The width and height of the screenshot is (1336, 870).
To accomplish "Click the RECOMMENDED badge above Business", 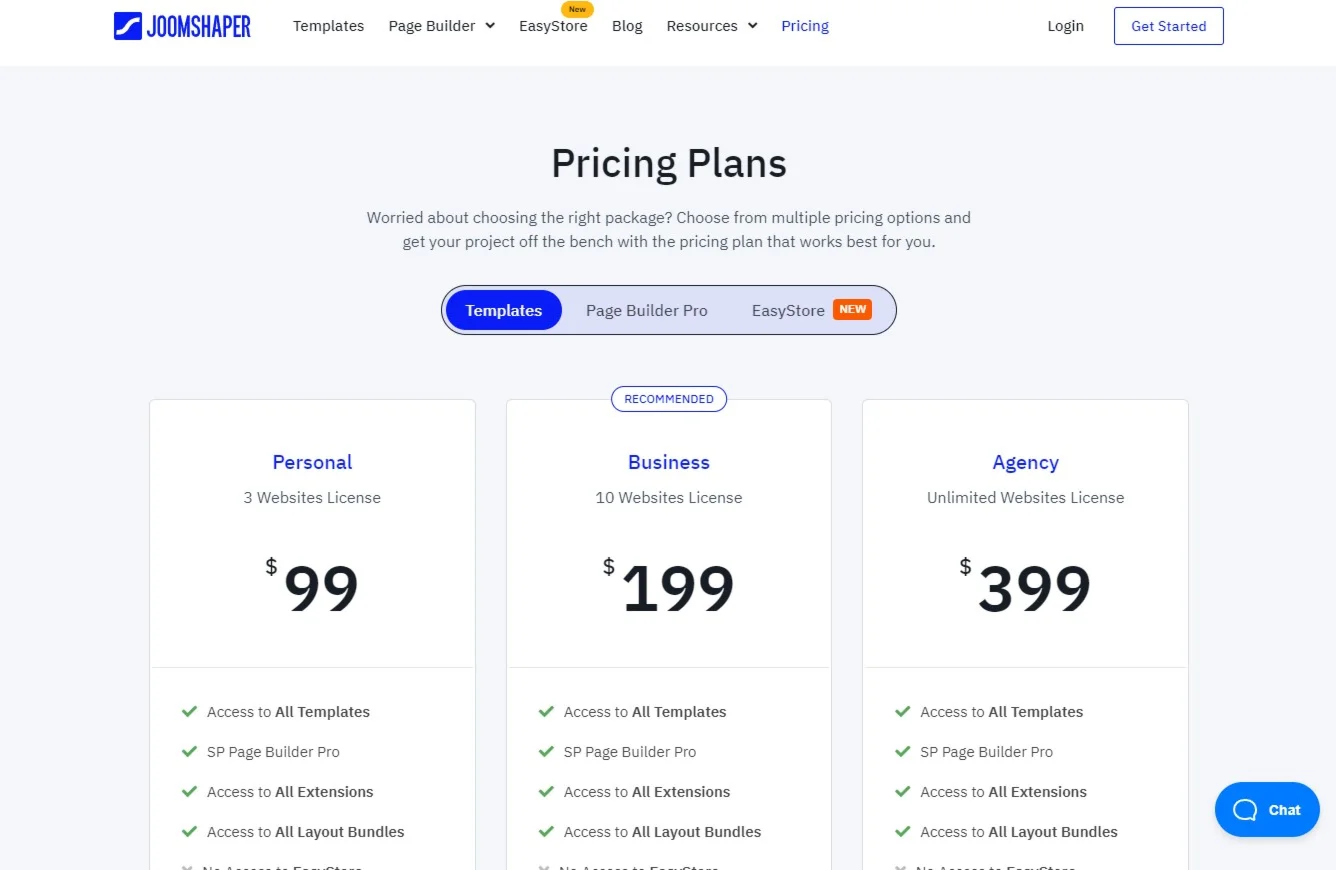I will pos(669,399).
